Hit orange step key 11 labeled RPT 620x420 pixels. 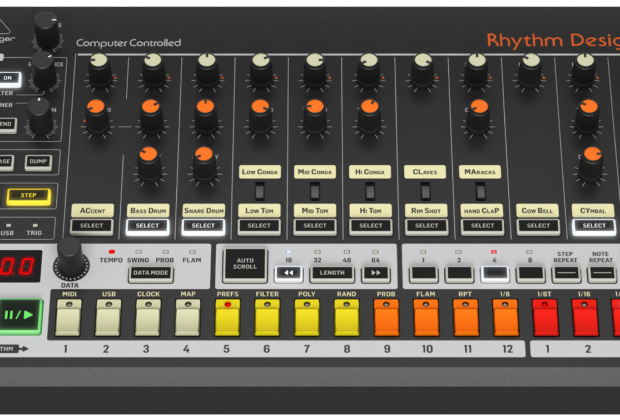tap(466, 318)
